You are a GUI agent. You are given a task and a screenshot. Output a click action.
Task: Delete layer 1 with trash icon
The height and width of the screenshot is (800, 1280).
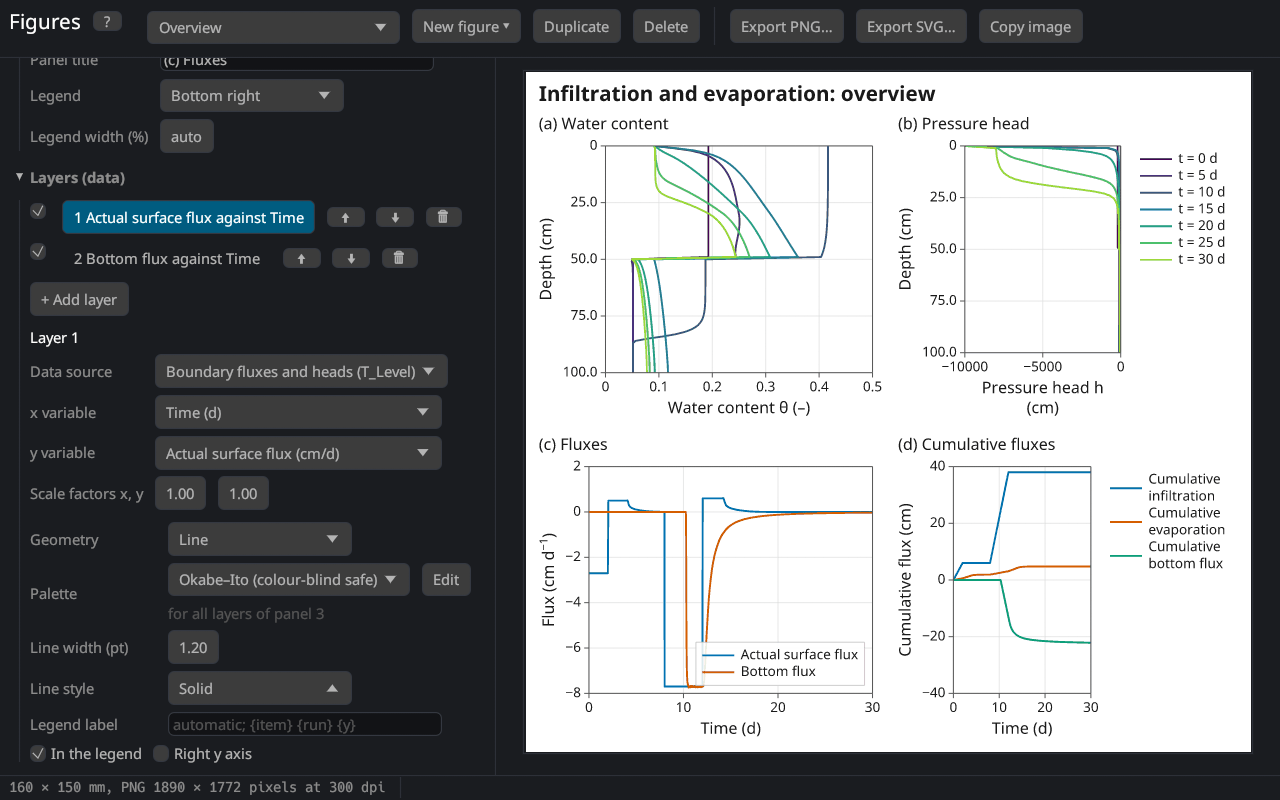[443, 217]
